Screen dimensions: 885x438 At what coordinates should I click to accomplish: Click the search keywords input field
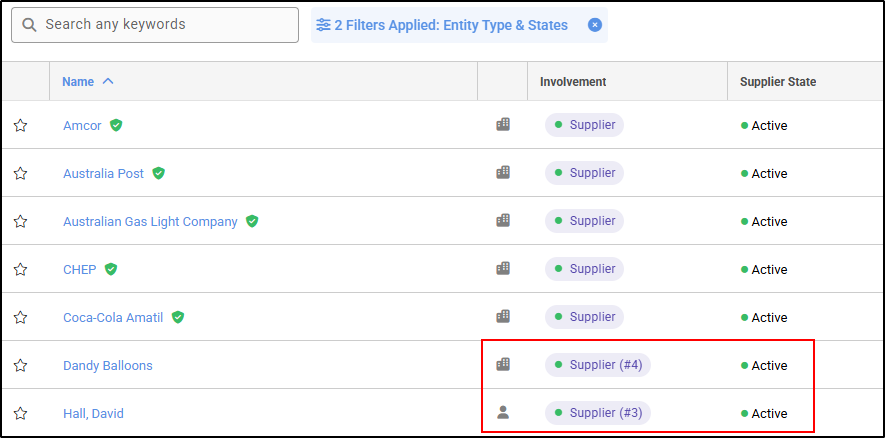coord(165,25)
